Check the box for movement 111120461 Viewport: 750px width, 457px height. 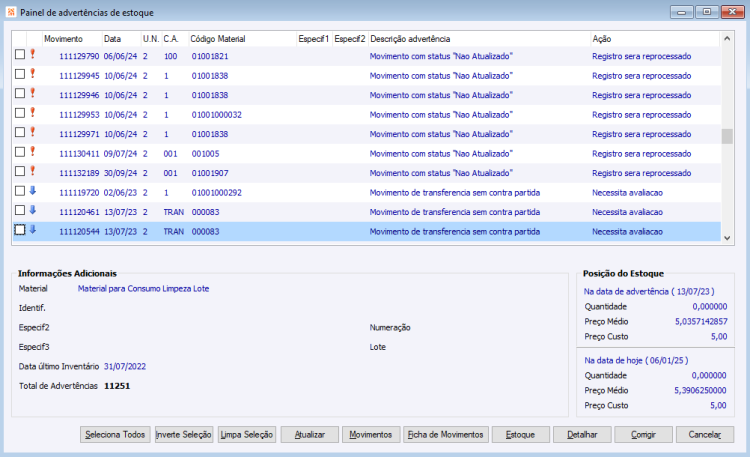20,210
